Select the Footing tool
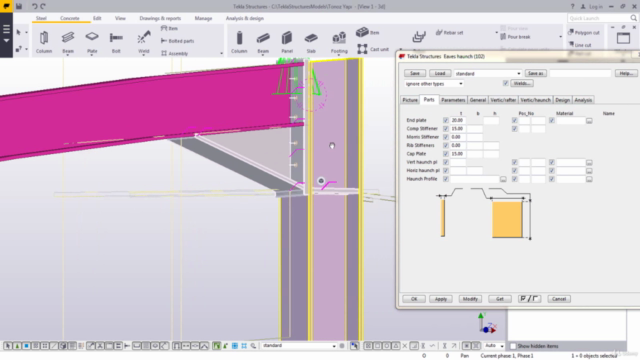Image resolution: width=640 pixels, height=360 pixels. coord(339,42)
